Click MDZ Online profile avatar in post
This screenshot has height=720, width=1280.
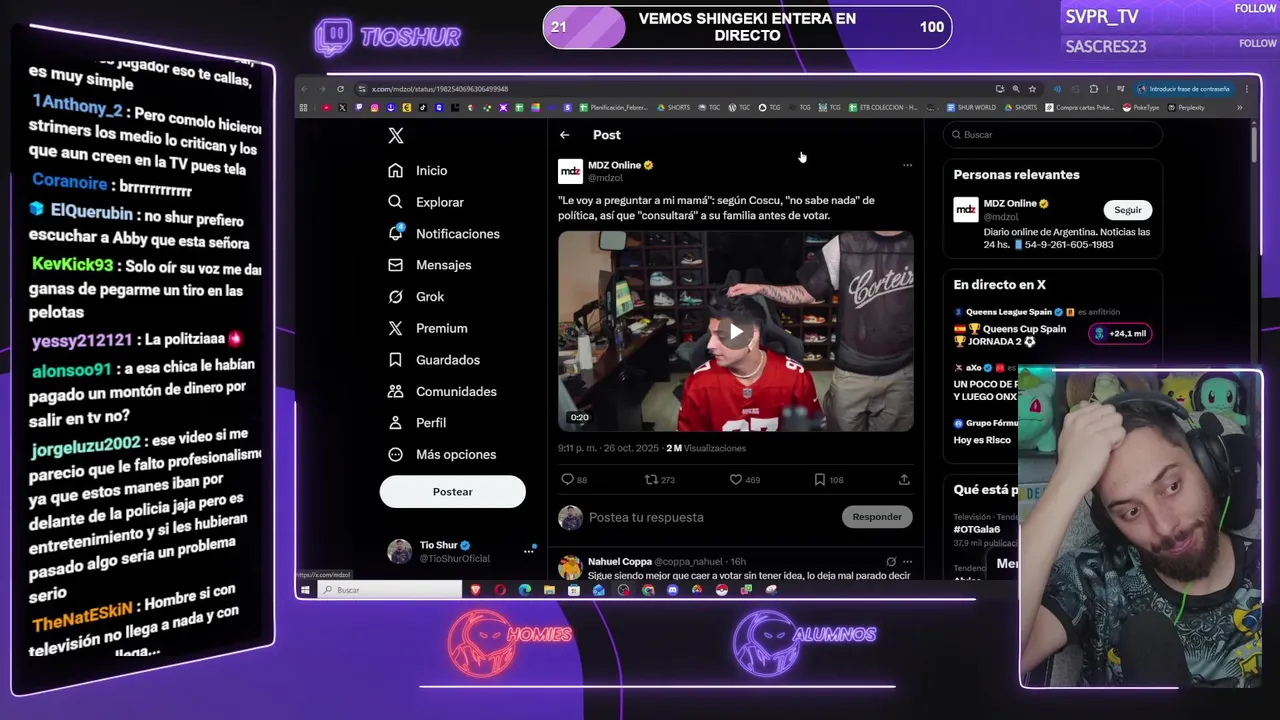point(570,171)
